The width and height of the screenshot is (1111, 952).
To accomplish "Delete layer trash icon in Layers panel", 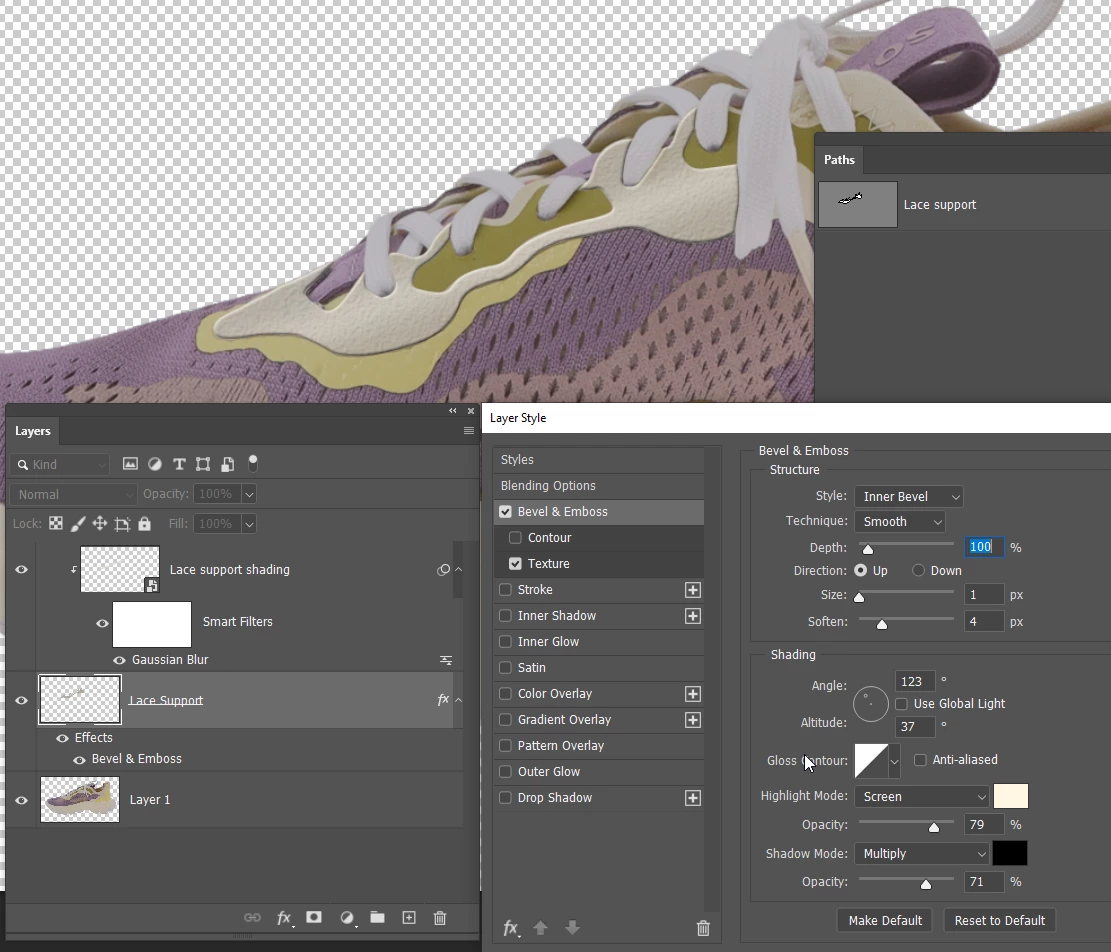I will [439, 917].
